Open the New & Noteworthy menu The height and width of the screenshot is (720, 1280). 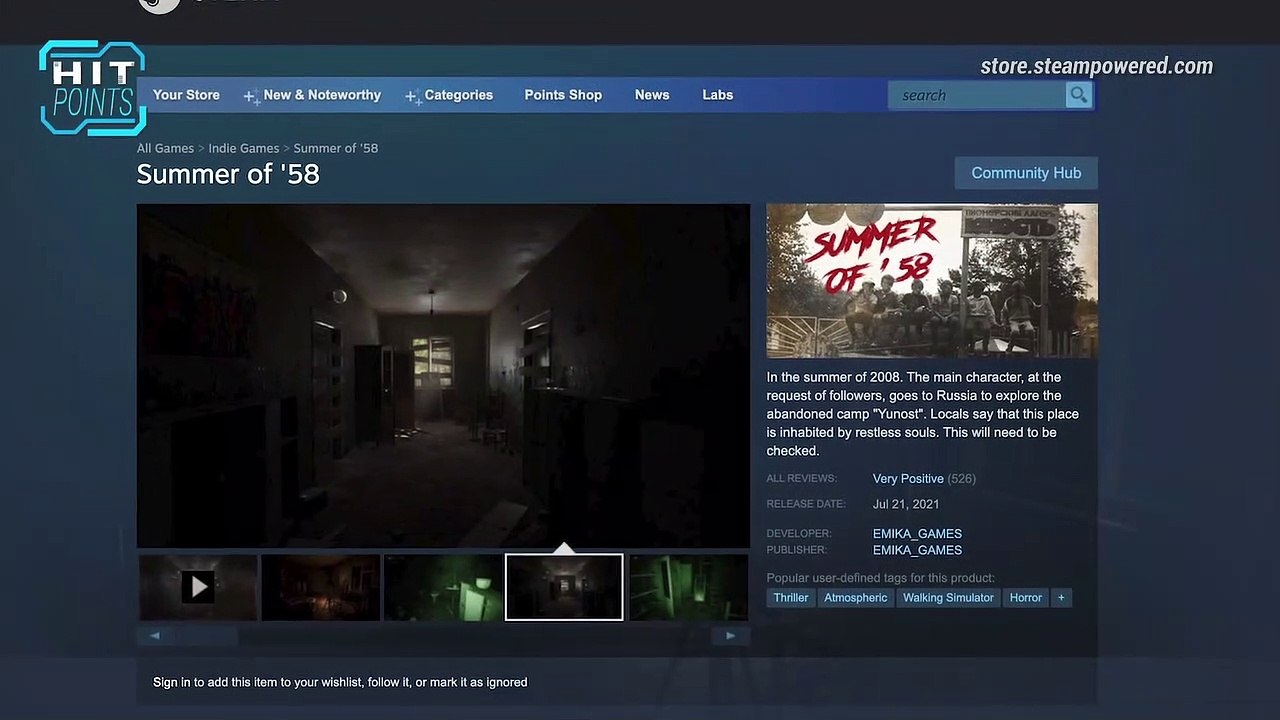(312, 95)
